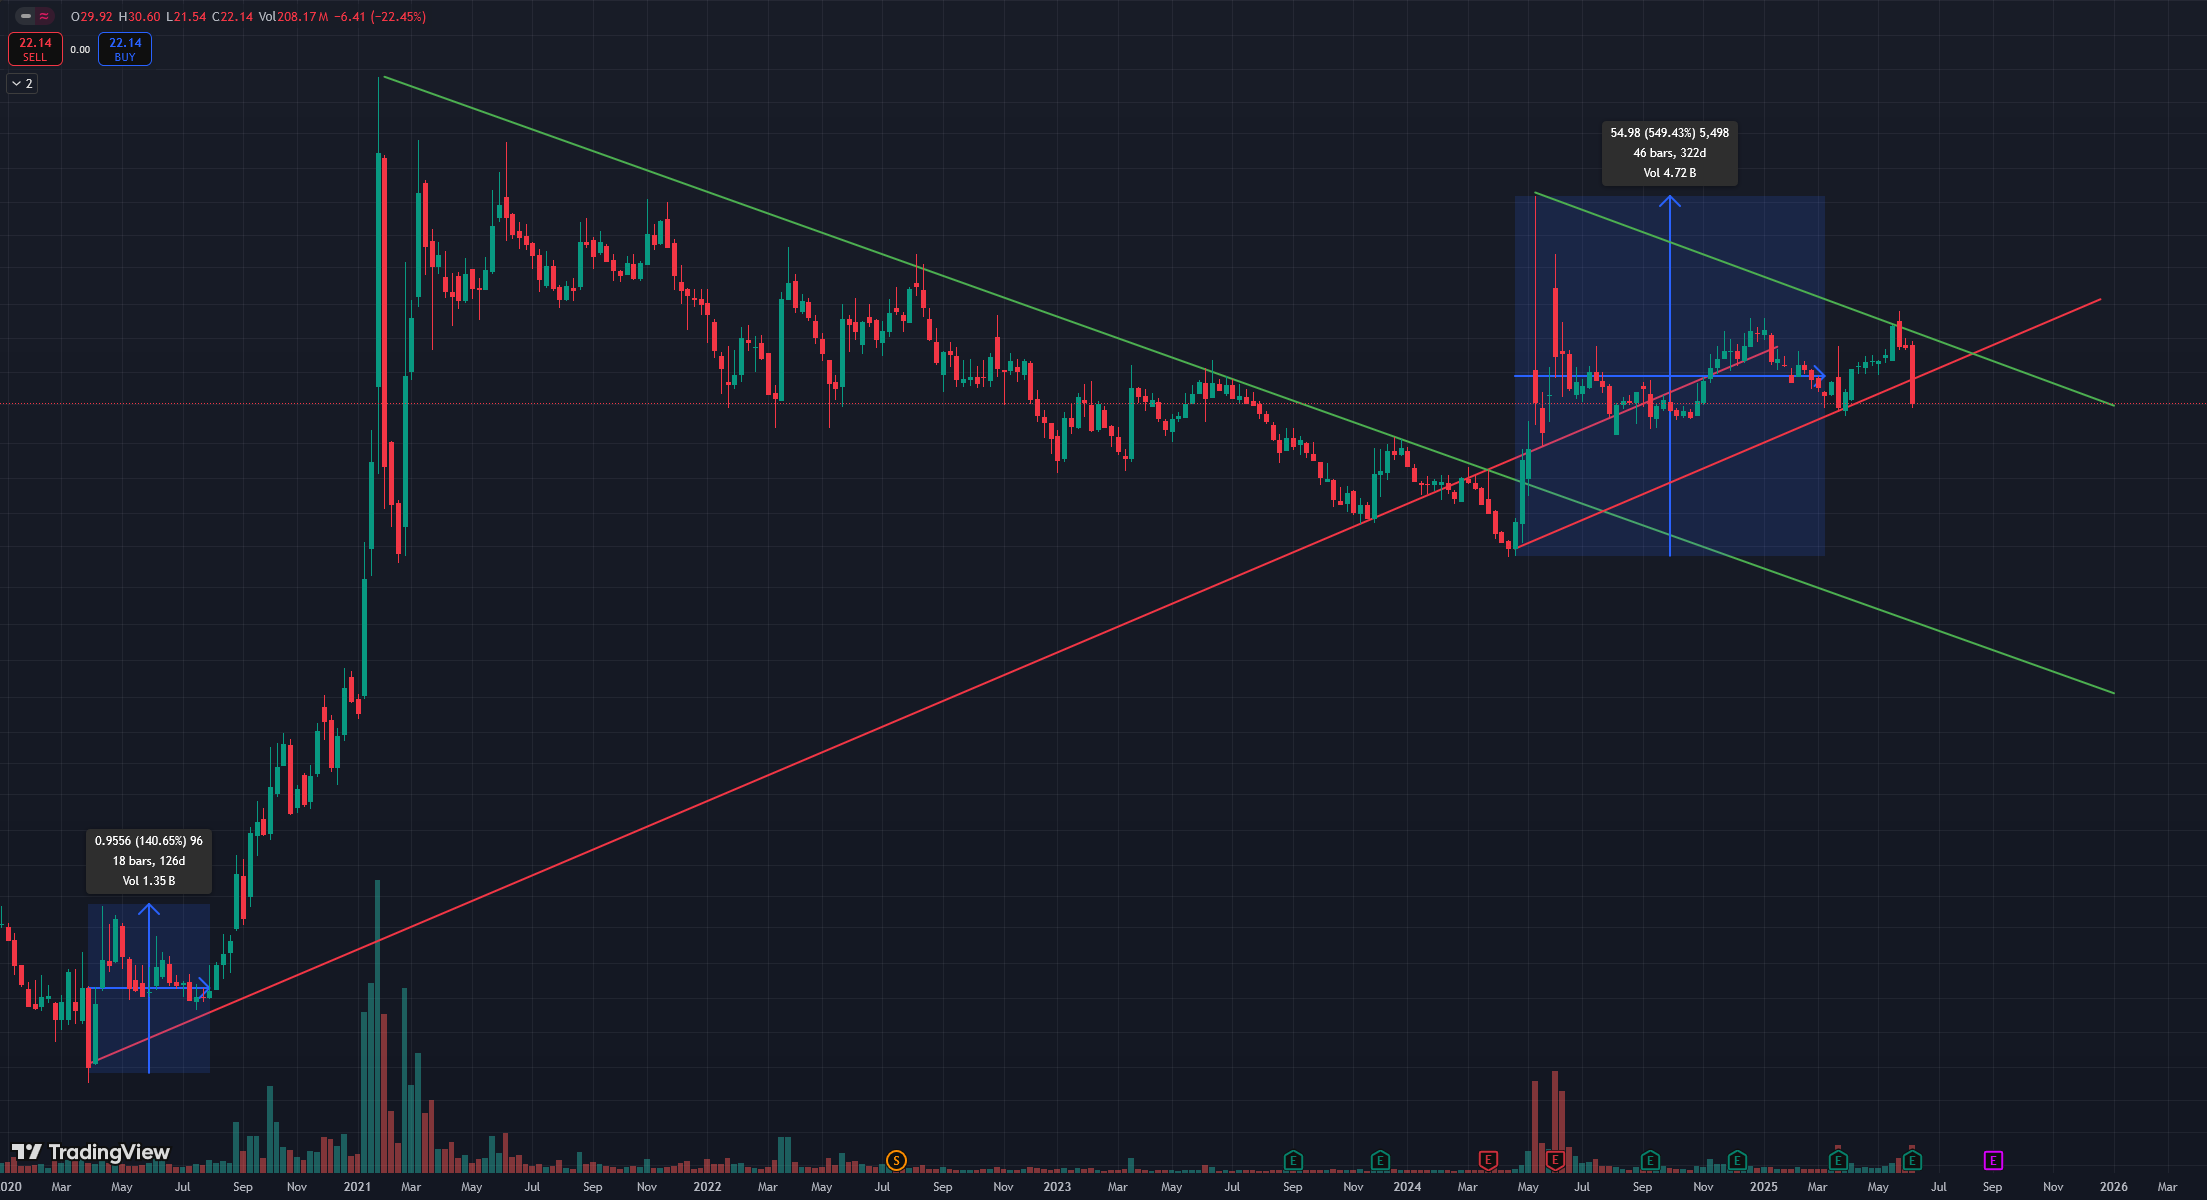
Task: Click the −6.41 (−22.45%) change value
Action: [380, 17]
